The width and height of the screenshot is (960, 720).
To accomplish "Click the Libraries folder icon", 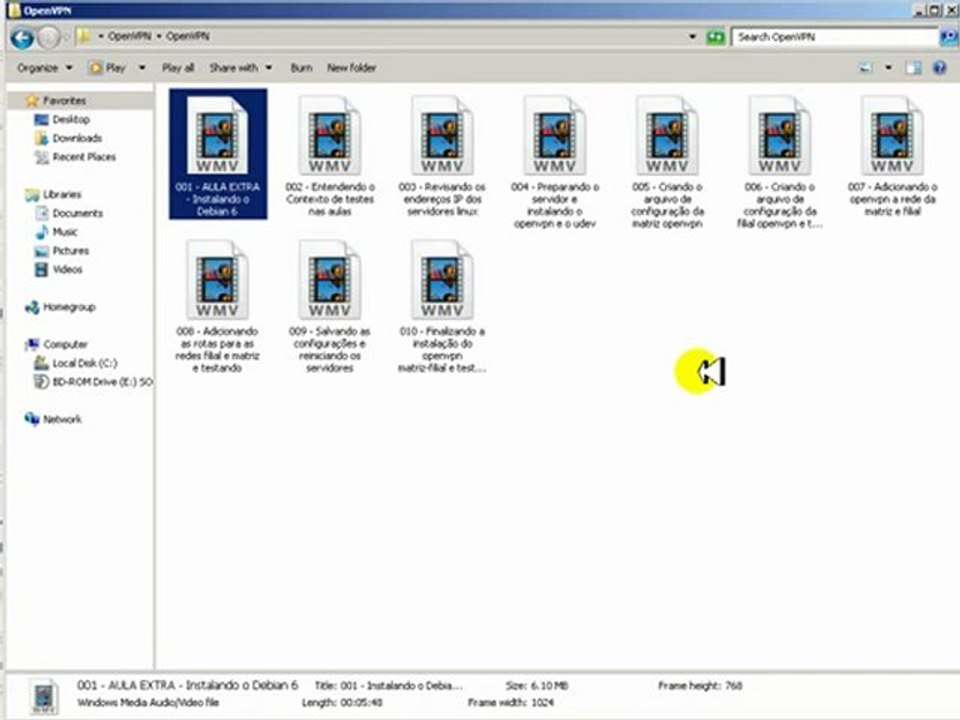I will coord(32,195).
